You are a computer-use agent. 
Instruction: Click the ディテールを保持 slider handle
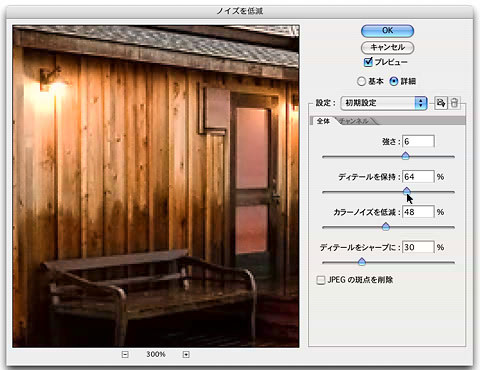[x=407, y=191]
